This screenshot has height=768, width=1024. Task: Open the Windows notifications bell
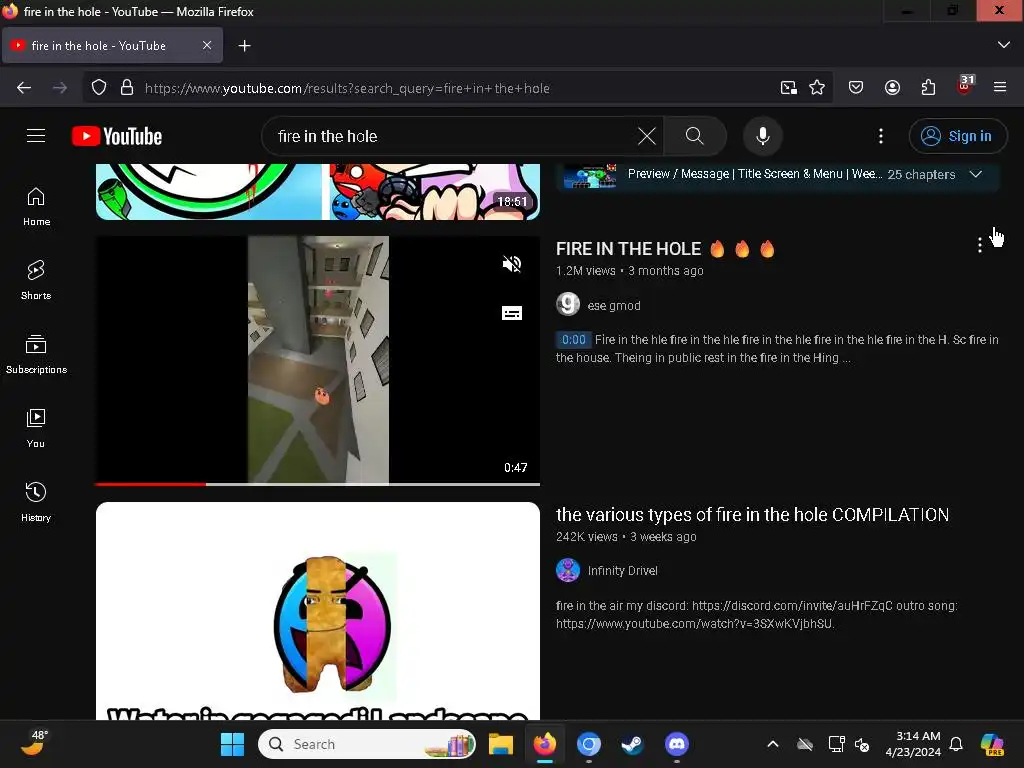[956, 744]
